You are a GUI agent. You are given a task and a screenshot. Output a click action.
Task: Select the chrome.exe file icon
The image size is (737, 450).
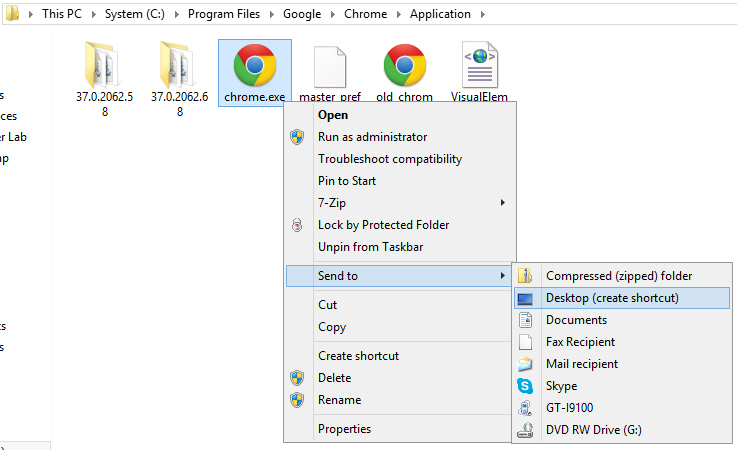click(x=255, y=65)
